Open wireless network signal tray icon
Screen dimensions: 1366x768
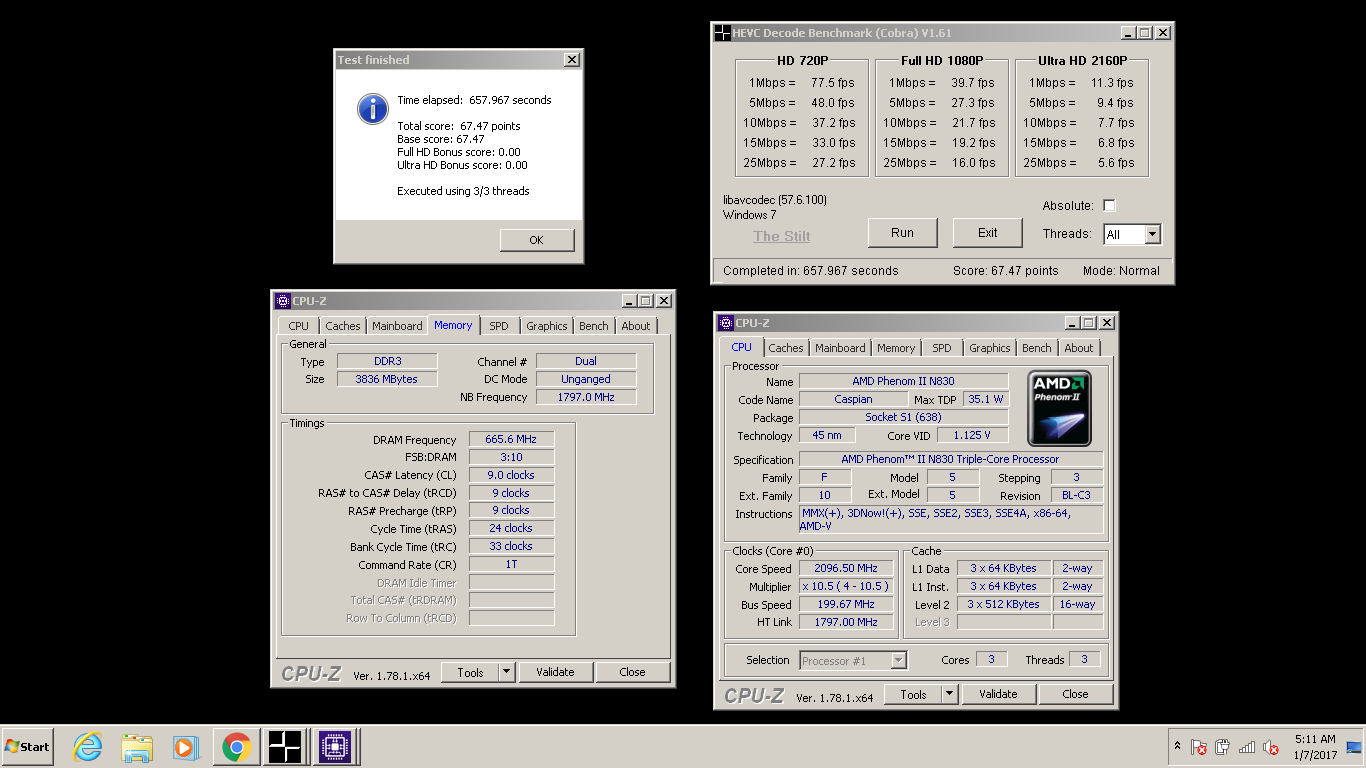pos(1247,747)
